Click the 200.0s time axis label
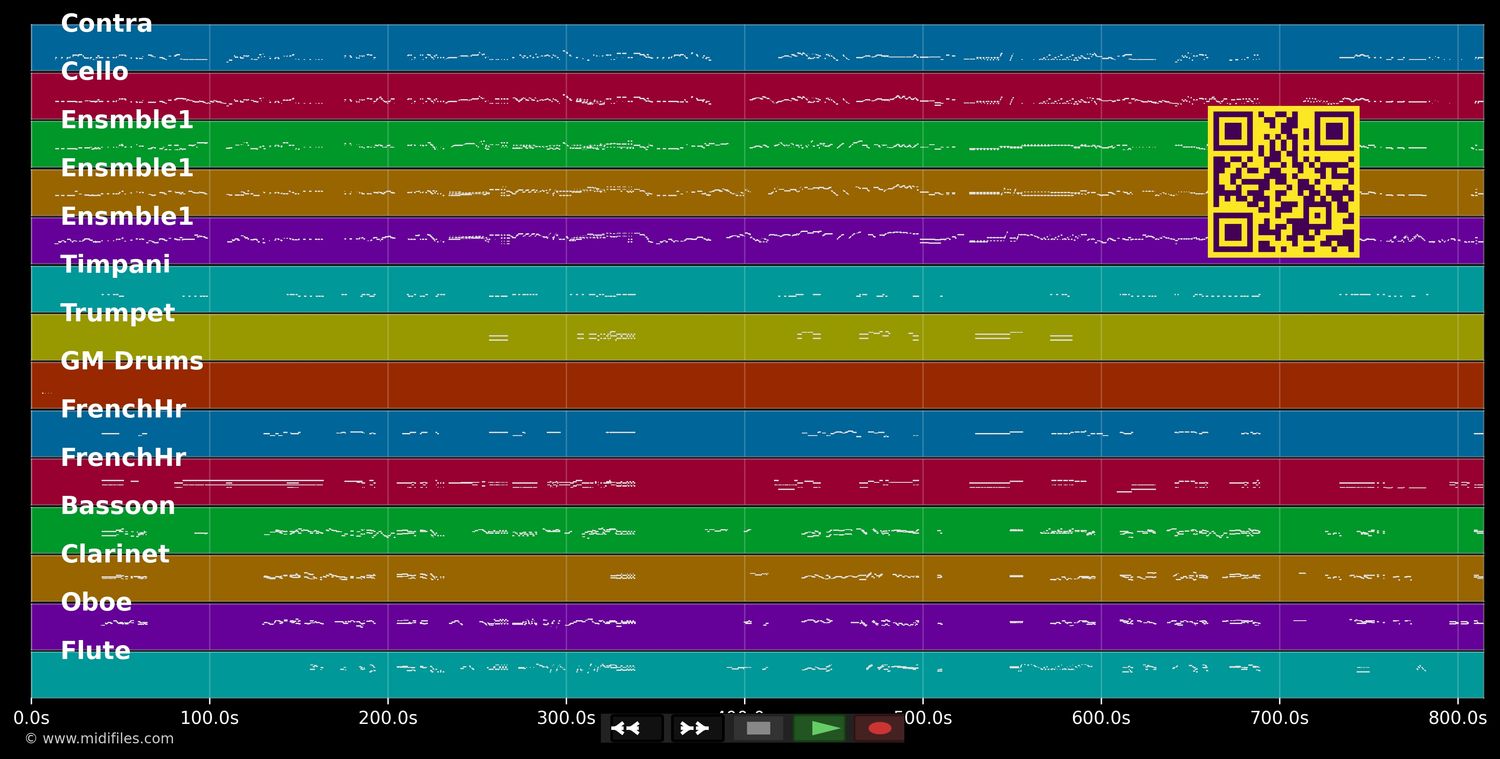 click(x=388, y=718)
